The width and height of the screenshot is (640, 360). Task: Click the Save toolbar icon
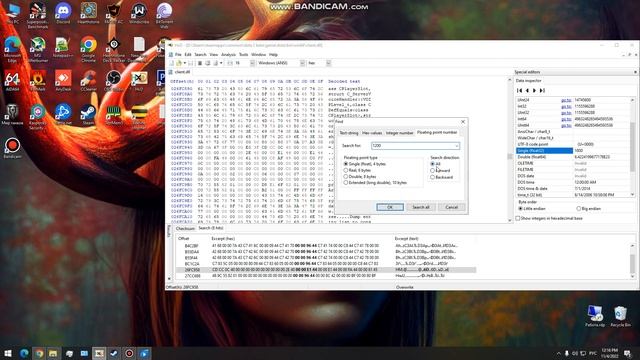[x=191, y=63]
